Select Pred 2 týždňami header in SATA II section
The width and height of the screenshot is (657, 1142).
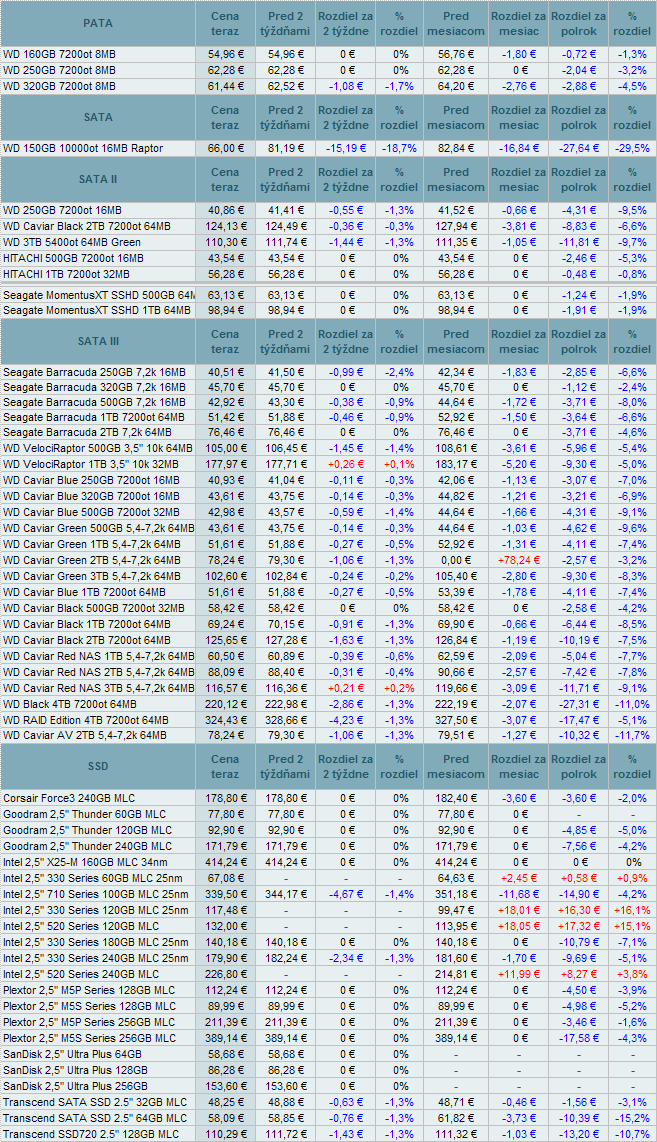pyautogui.click(x=285, y=179)
